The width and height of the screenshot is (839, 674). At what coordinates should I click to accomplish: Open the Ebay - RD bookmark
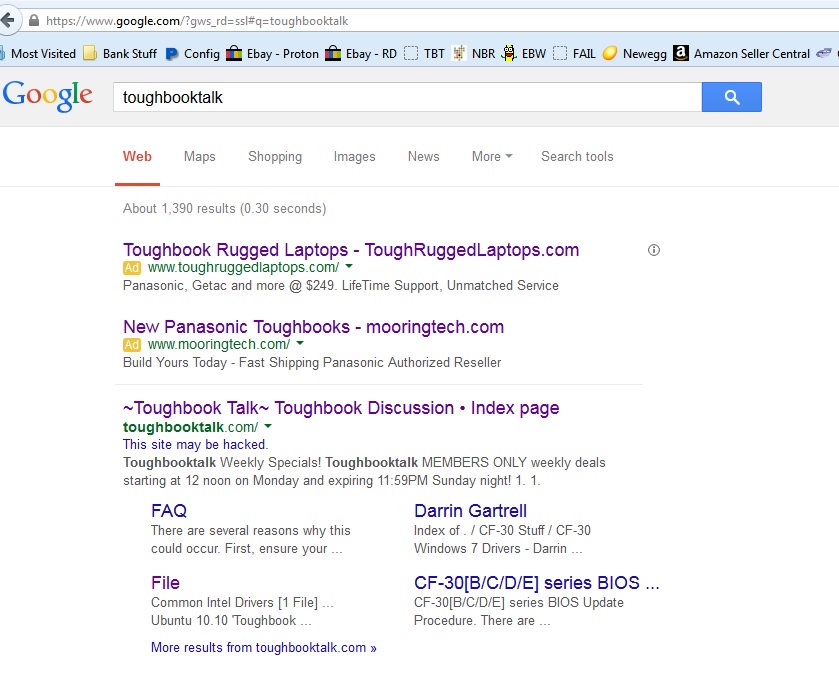tap(361, 53)
